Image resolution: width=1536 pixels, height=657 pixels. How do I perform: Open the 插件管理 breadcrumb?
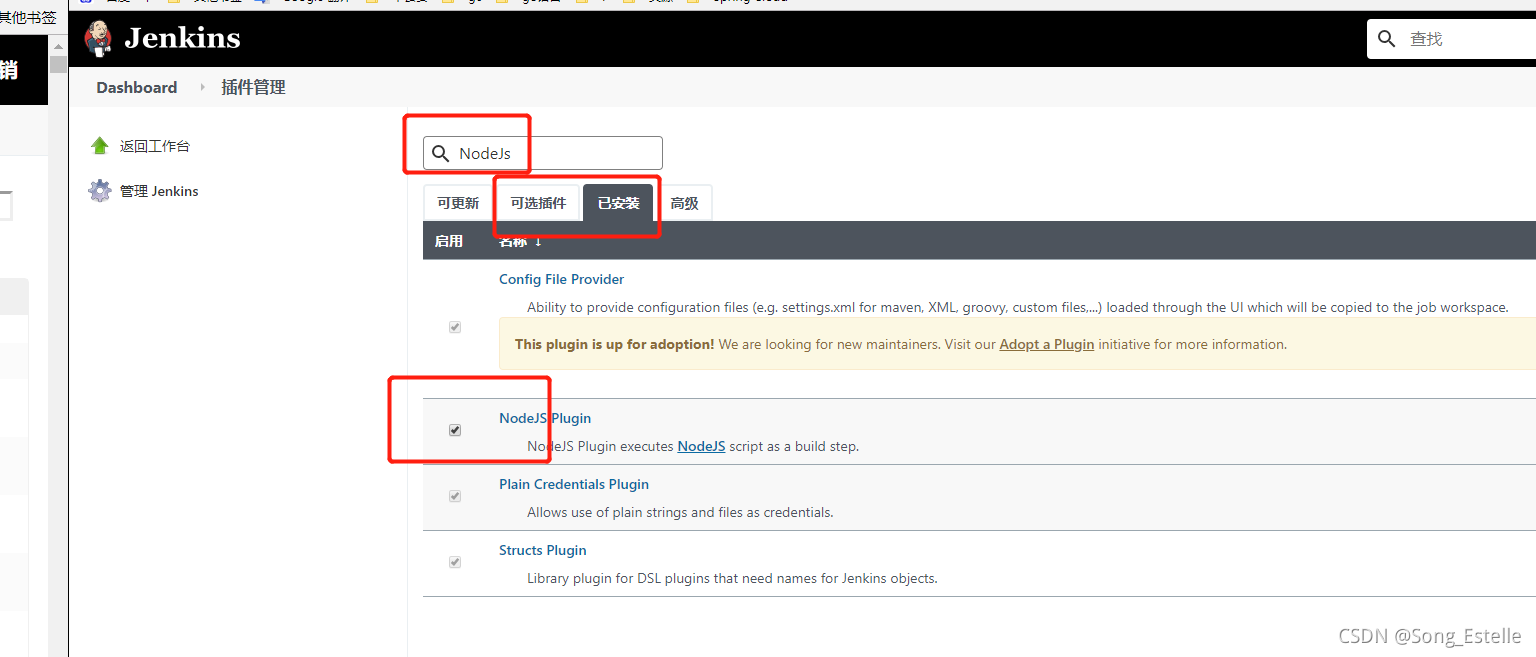tap(253, 87)
